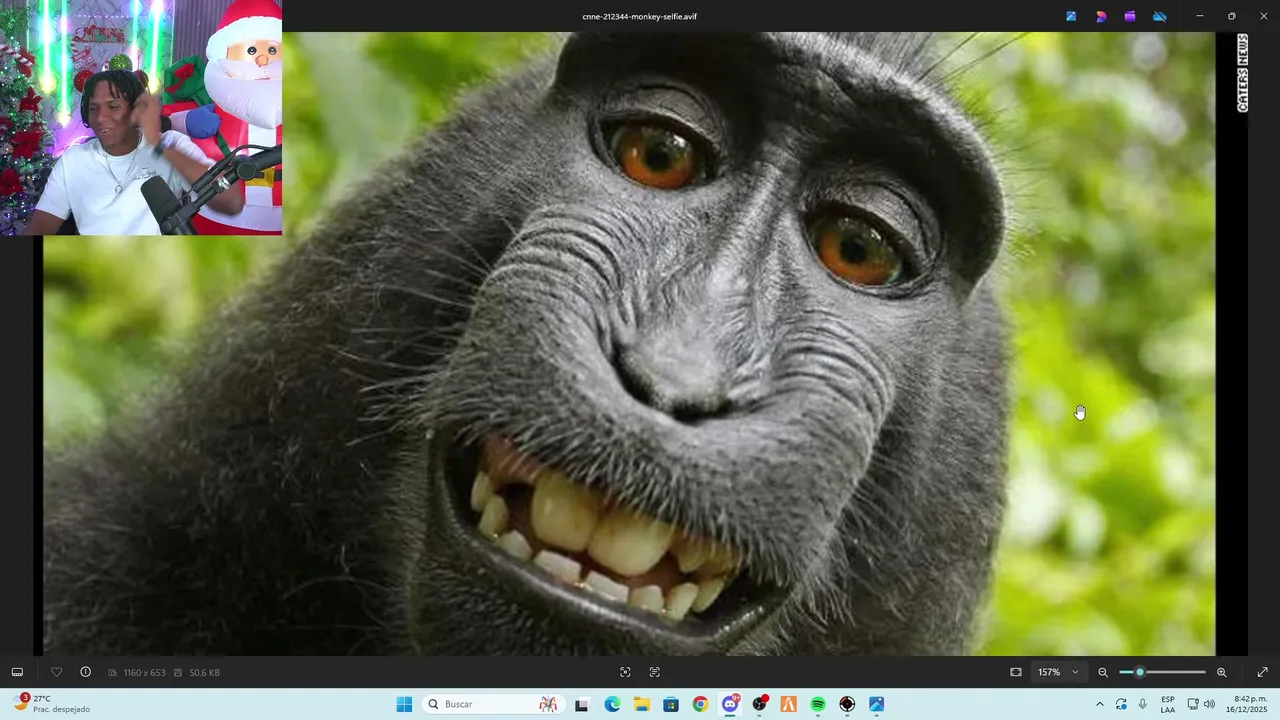1280x720 pixels.
Task: Open Clipchamp video editor icon
Action: [1130, 16]
